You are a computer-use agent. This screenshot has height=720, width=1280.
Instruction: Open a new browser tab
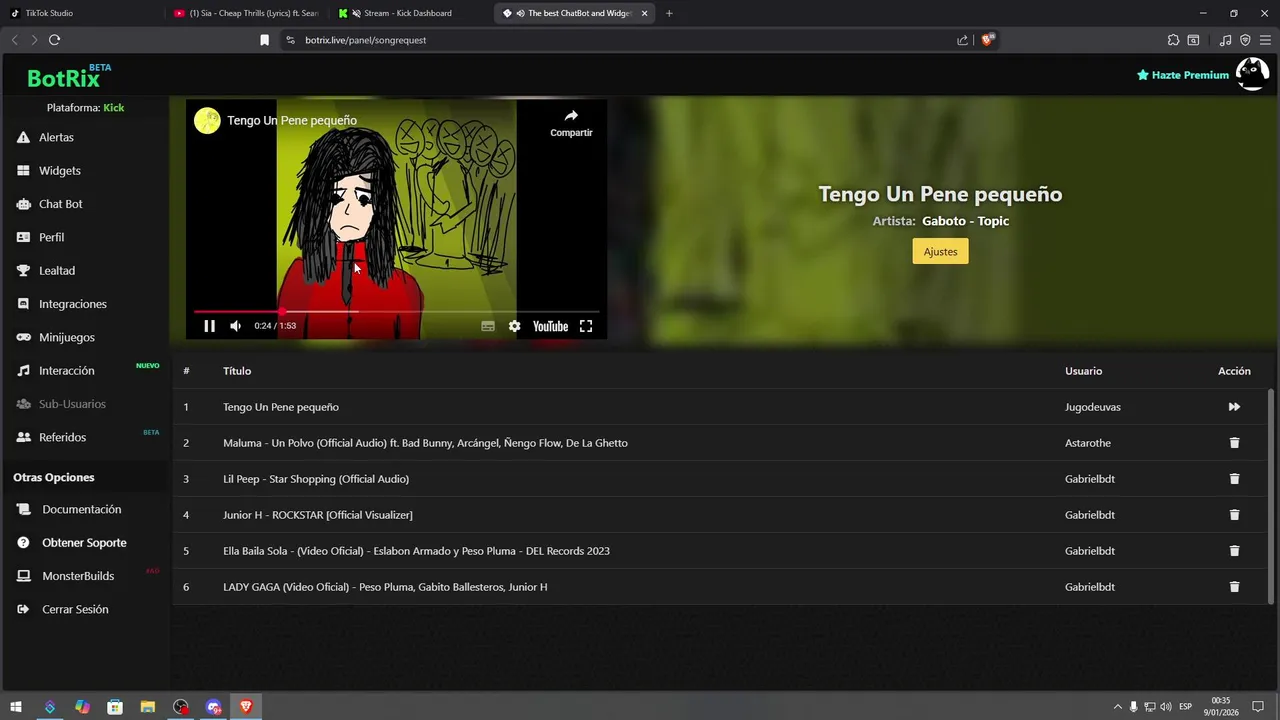(669, 13)
